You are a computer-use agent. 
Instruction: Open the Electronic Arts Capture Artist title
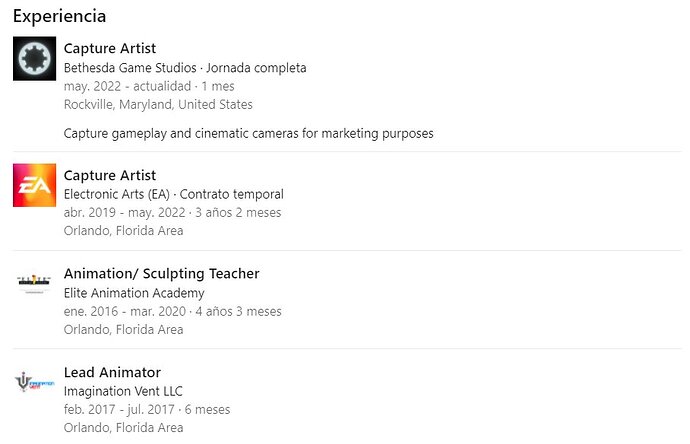(x=110, y=176)
